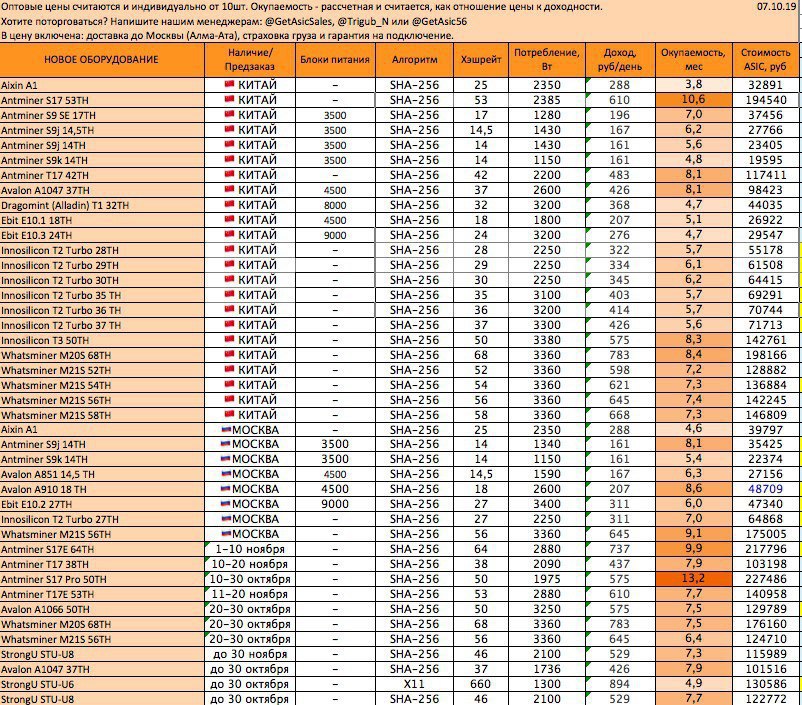Select the Antminer S17E 64TH name cell
The image size is (802, 705).
102,549
